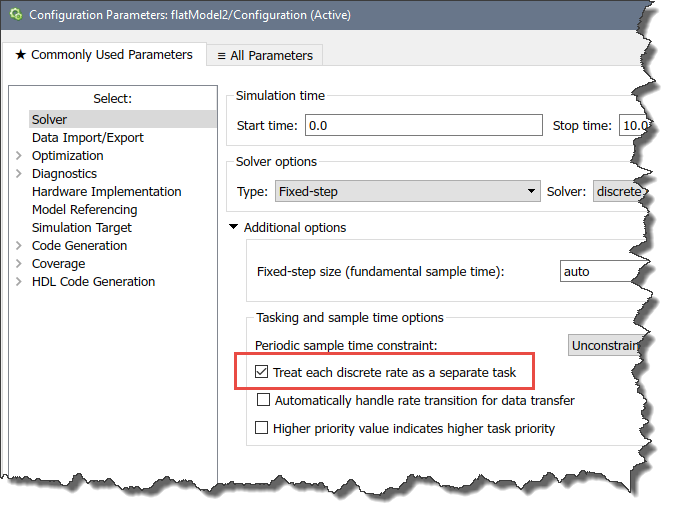The height and width of the screenshot is (517, 677).
Task: Expand HDL Code Generation node arrow
Action: click(19, 282)
